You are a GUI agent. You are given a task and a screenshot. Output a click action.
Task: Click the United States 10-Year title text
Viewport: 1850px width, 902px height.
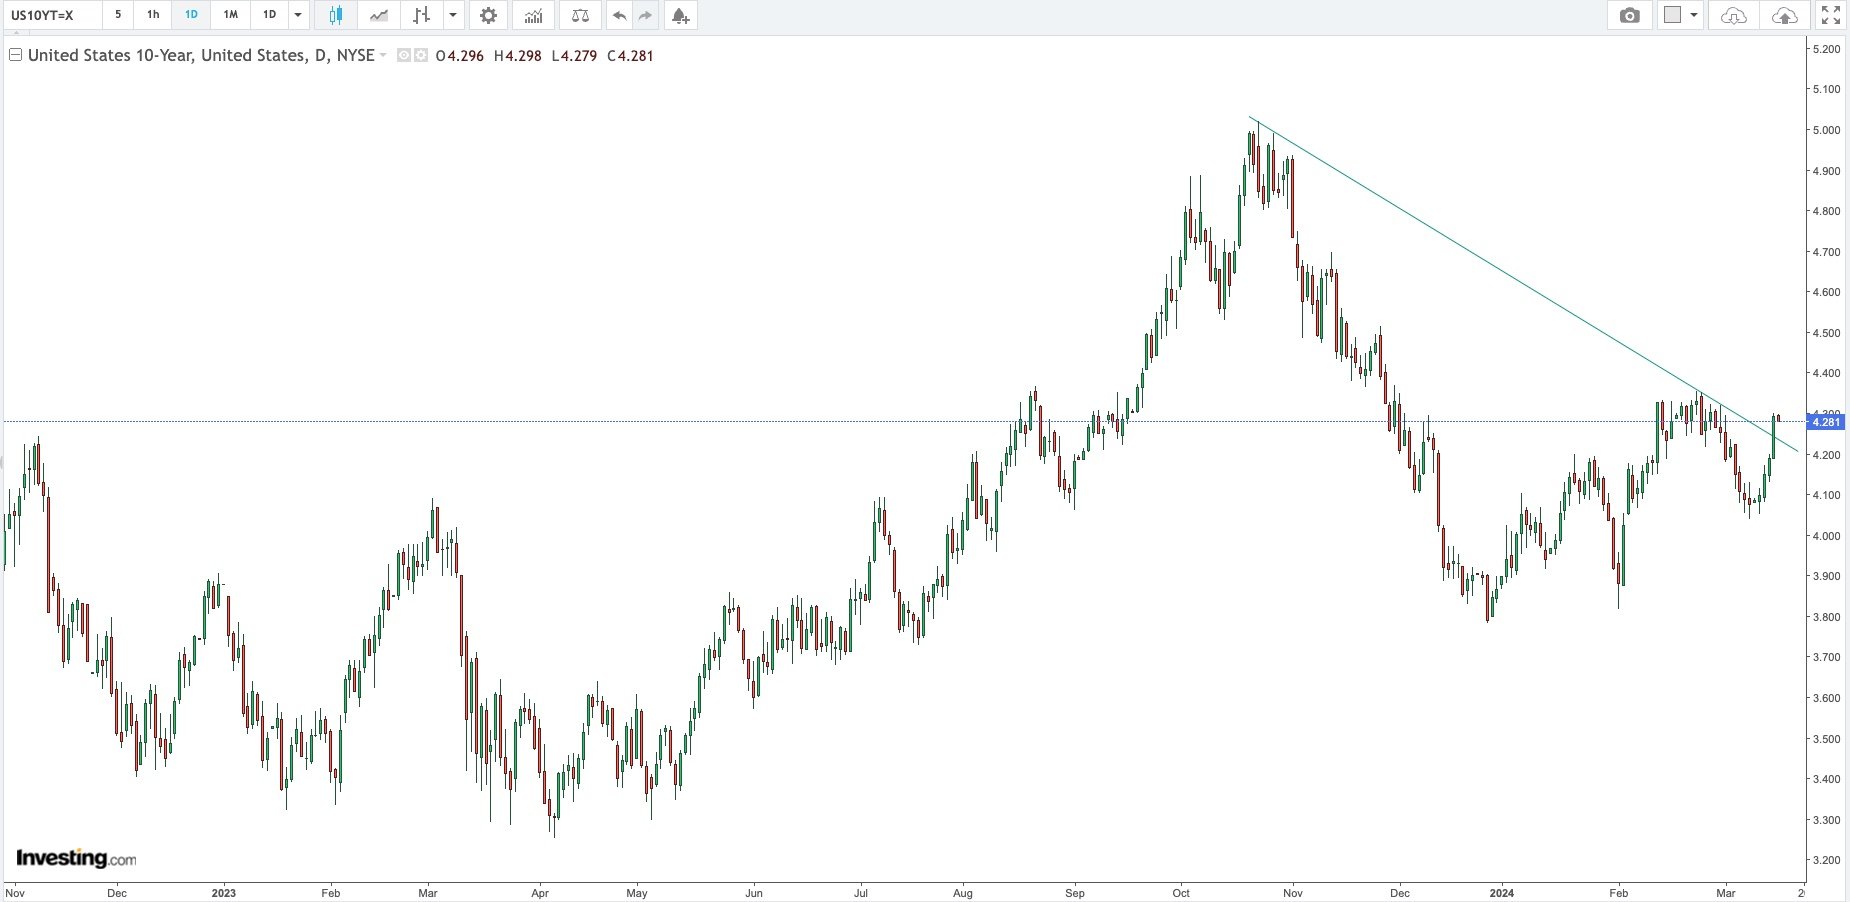(x=201, y=55)
